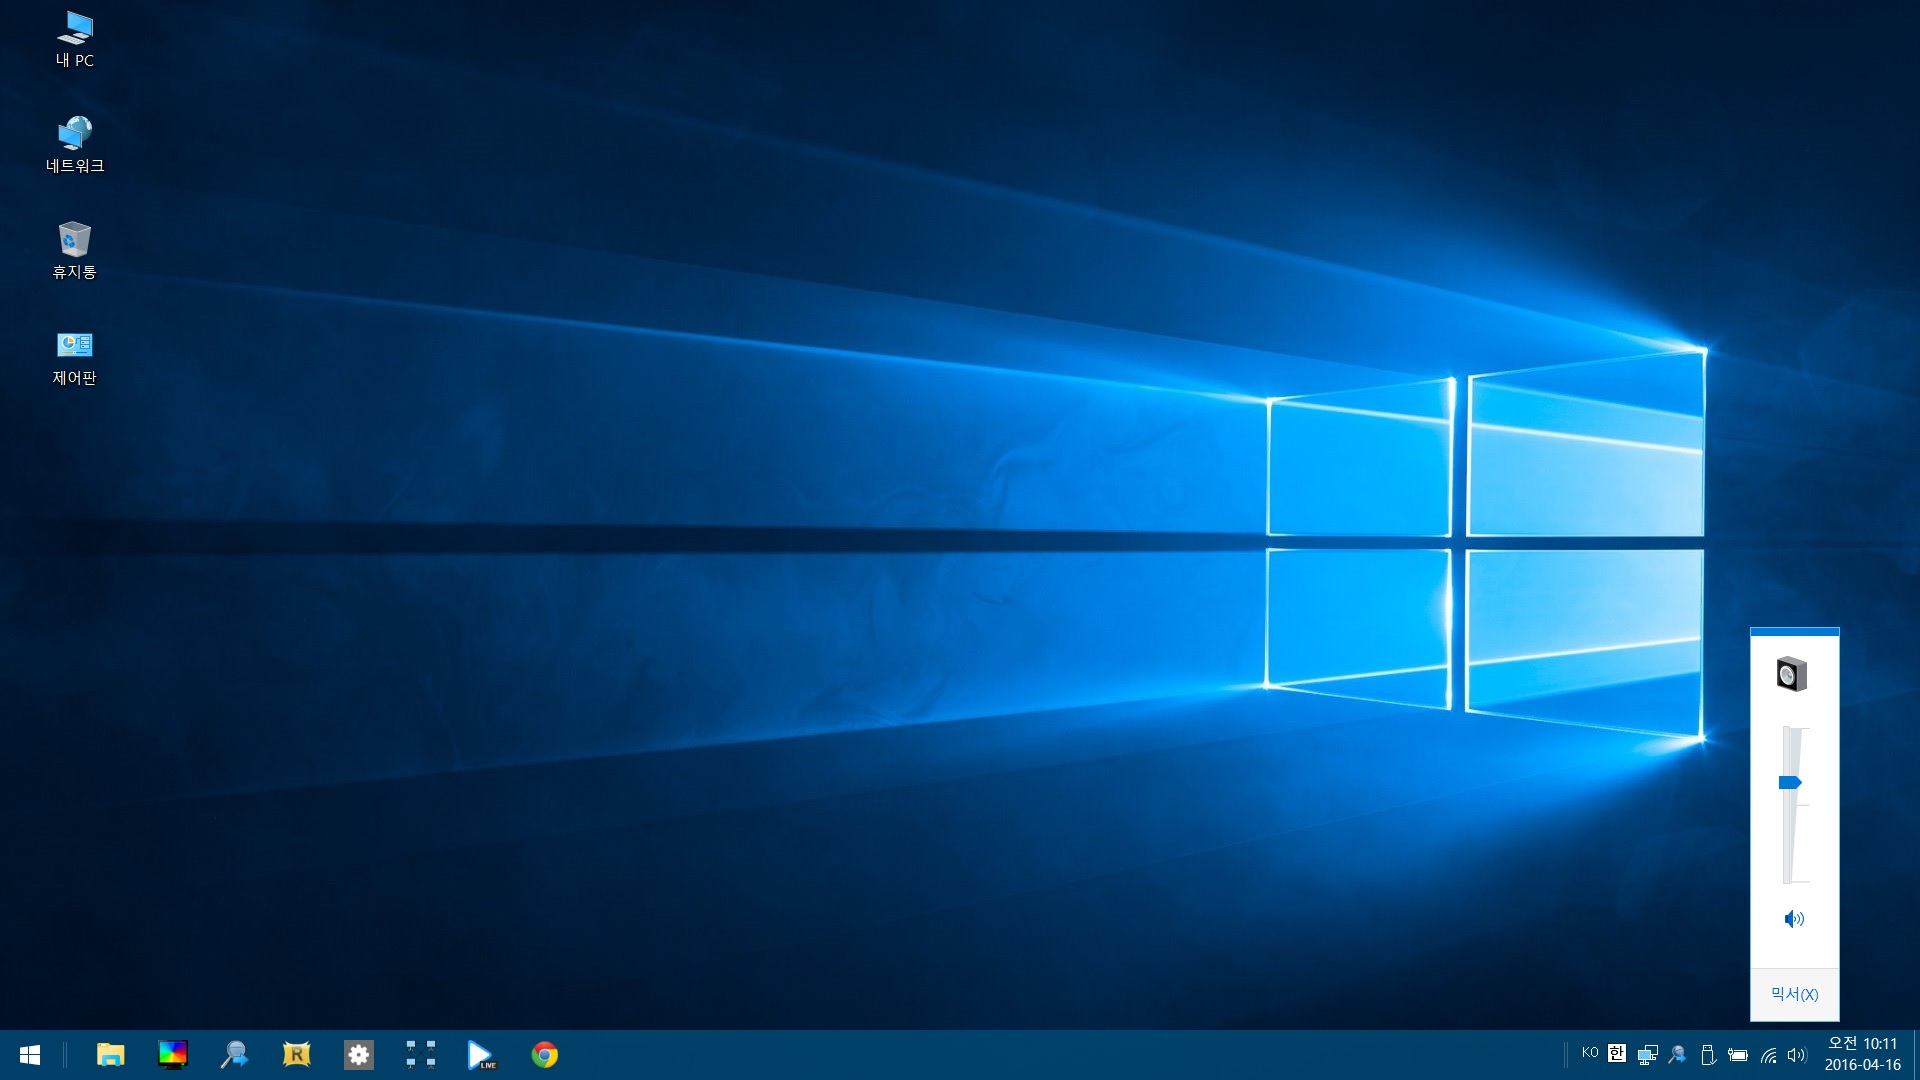Open the Windows Start menu

point(30,1055)
